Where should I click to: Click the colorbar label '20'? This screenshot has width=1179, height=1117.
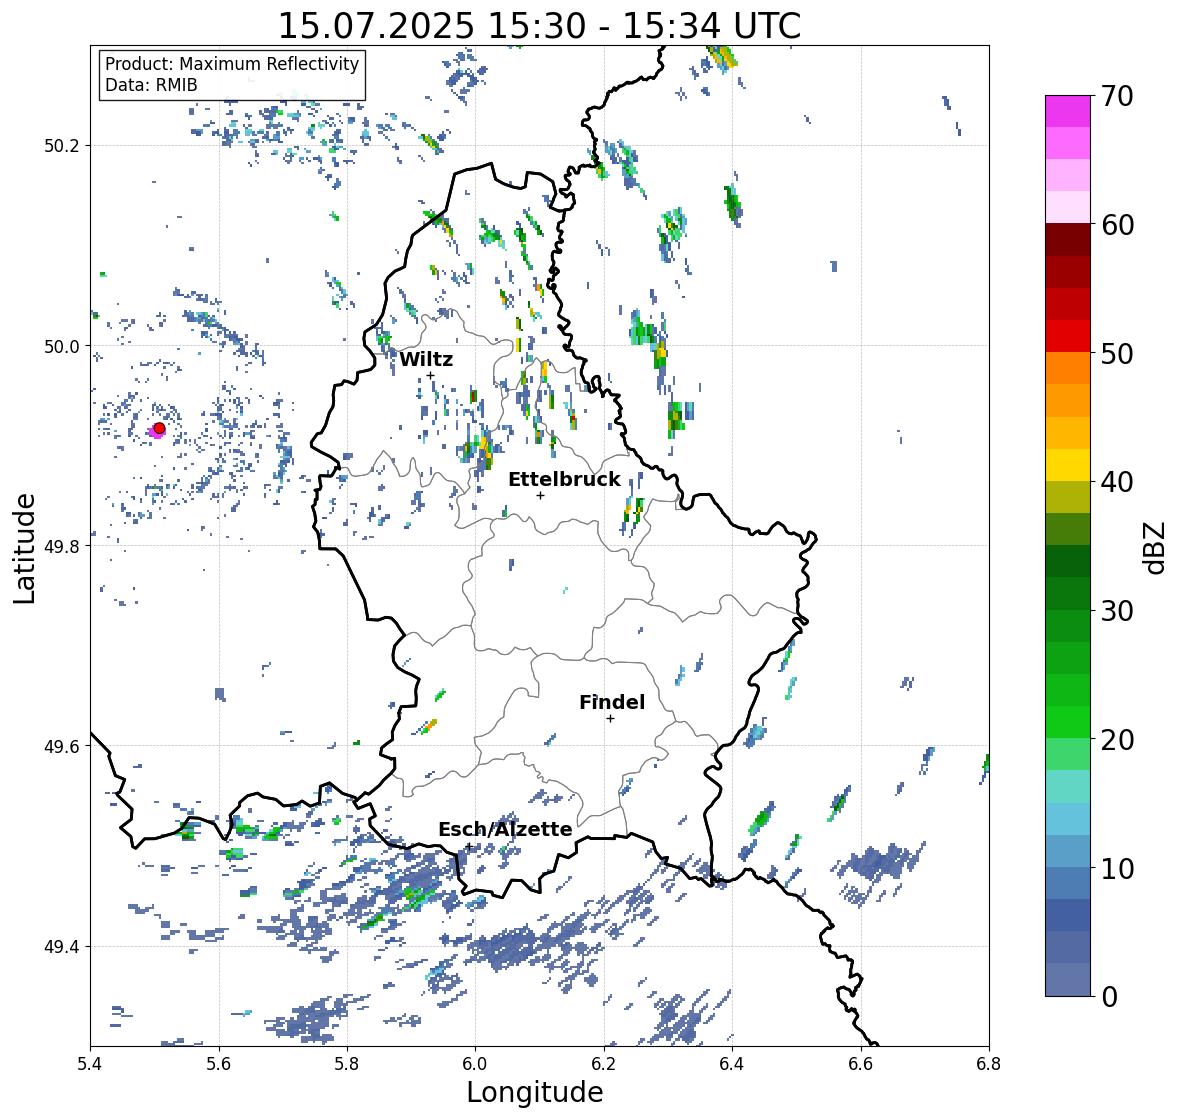[x=1117, y=740]
